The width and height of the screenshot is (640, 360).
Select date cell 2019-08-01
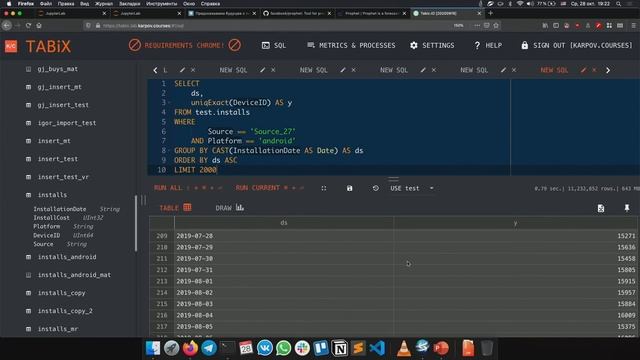tap(195, 281)
